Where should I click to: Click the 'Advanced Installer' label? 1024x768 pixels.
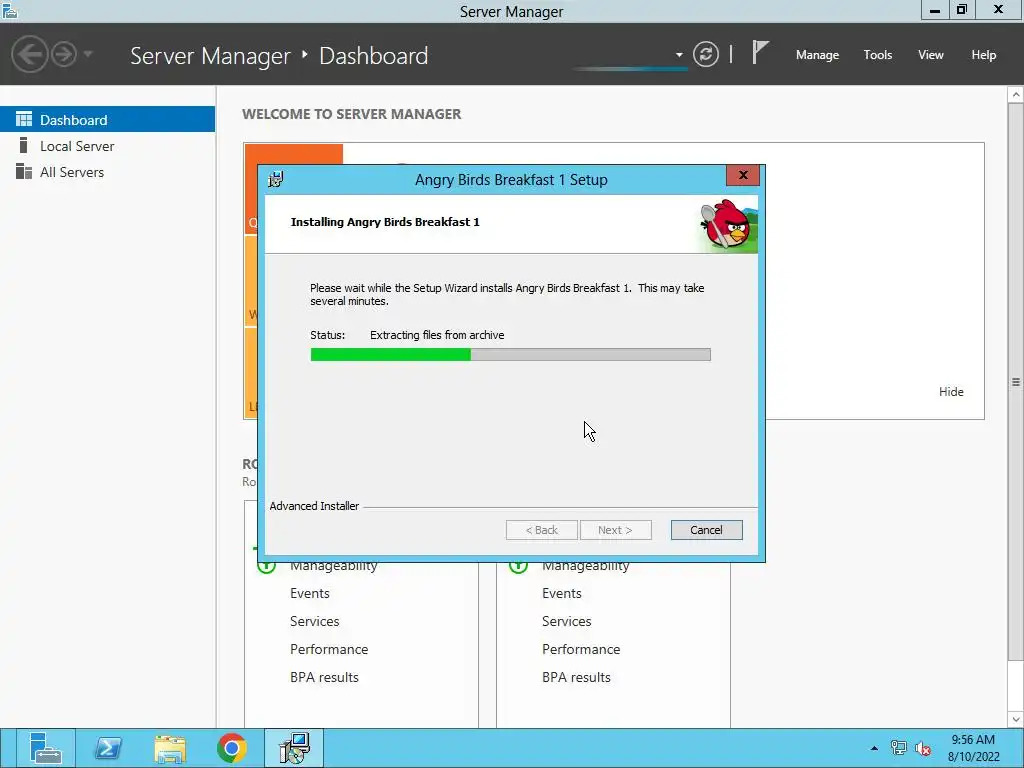pos(314,506)
